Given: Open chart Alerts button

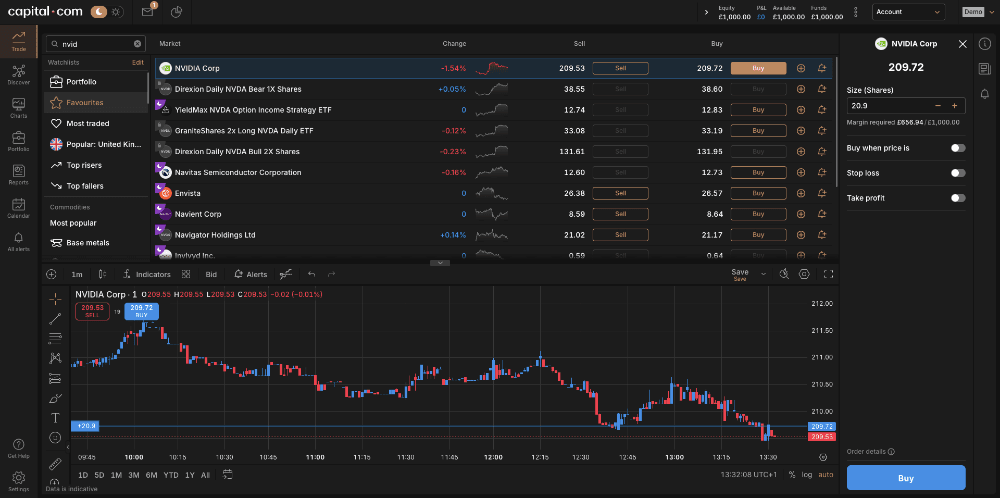Looking at the screenshot, I should pyautogui.click(x=251, y=274).
